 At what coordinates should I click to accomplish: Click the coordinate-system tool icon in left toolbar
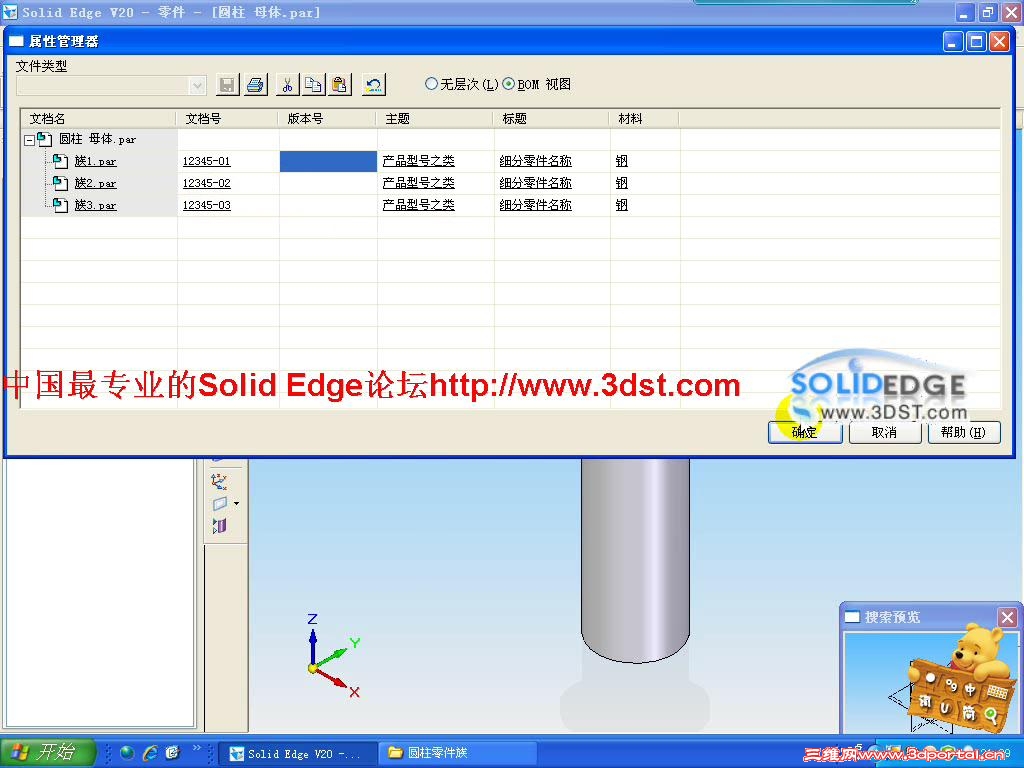pos(219,481)
